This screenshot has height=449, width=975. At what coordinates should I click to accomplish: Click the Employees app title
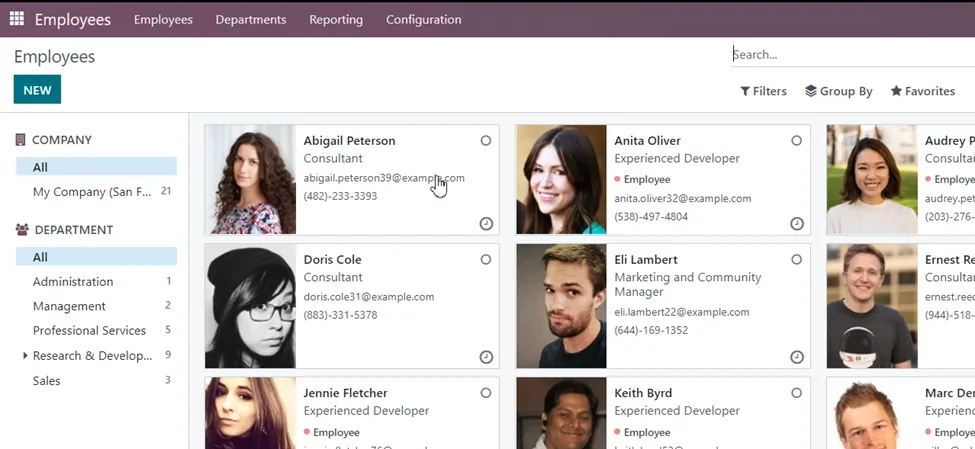(x=73, y=19)
